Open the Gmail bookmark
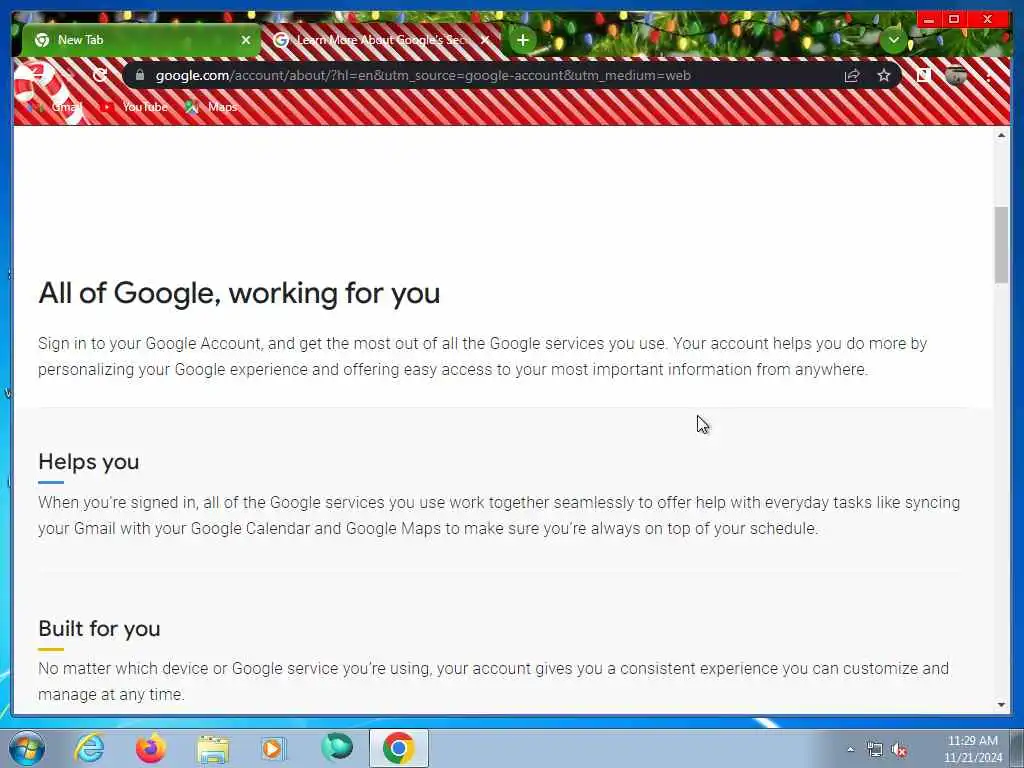1024x768 pixels. [56, 107]
